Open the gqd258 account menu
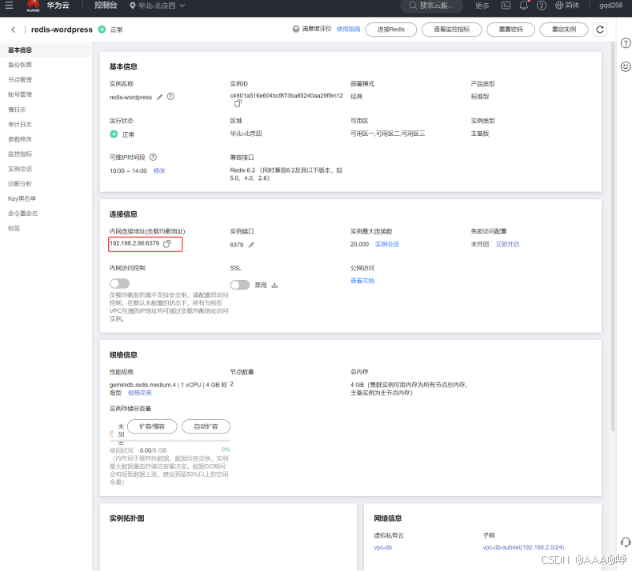 611,6
